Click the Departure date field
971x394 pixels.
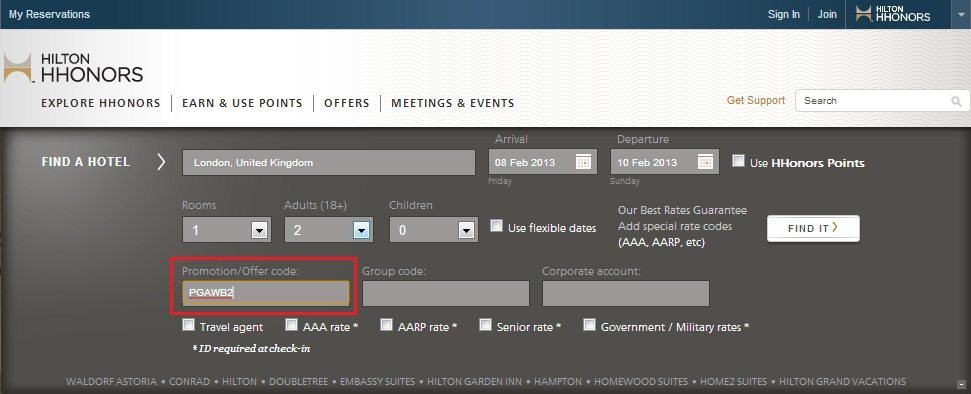tap(665, 162)
